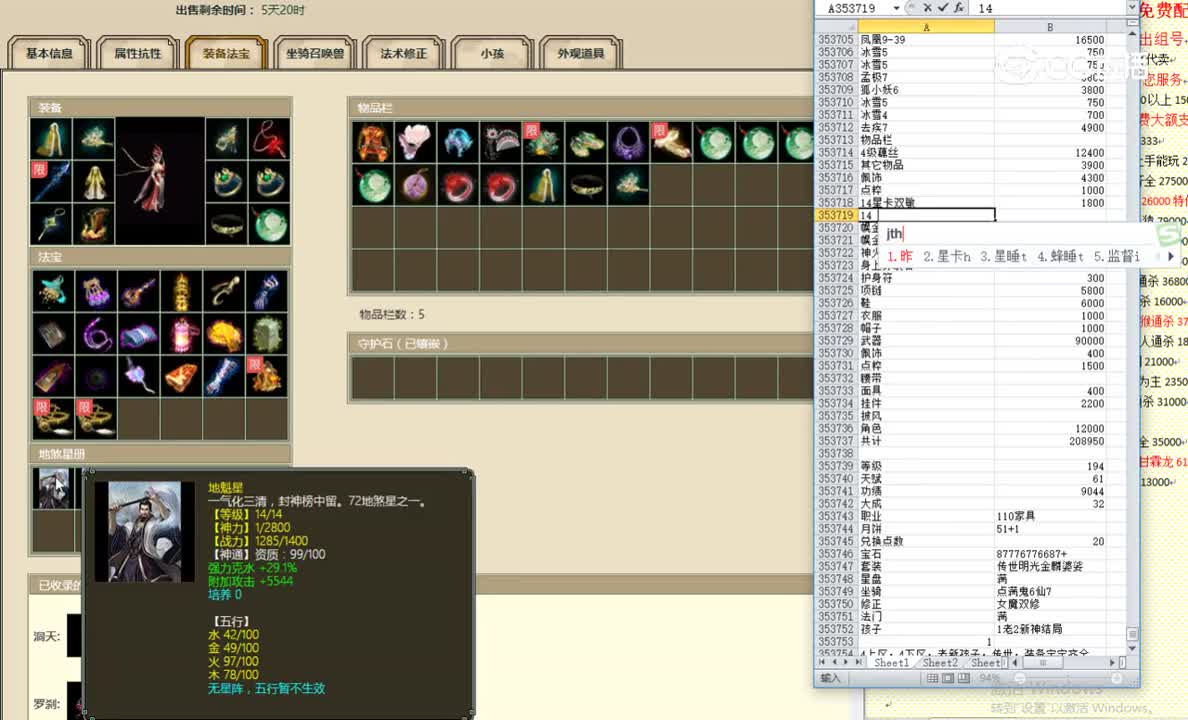Click the golden boots equipment icon
The height and width of the screenshot is (720, 1188).
(x=94, y=224)
